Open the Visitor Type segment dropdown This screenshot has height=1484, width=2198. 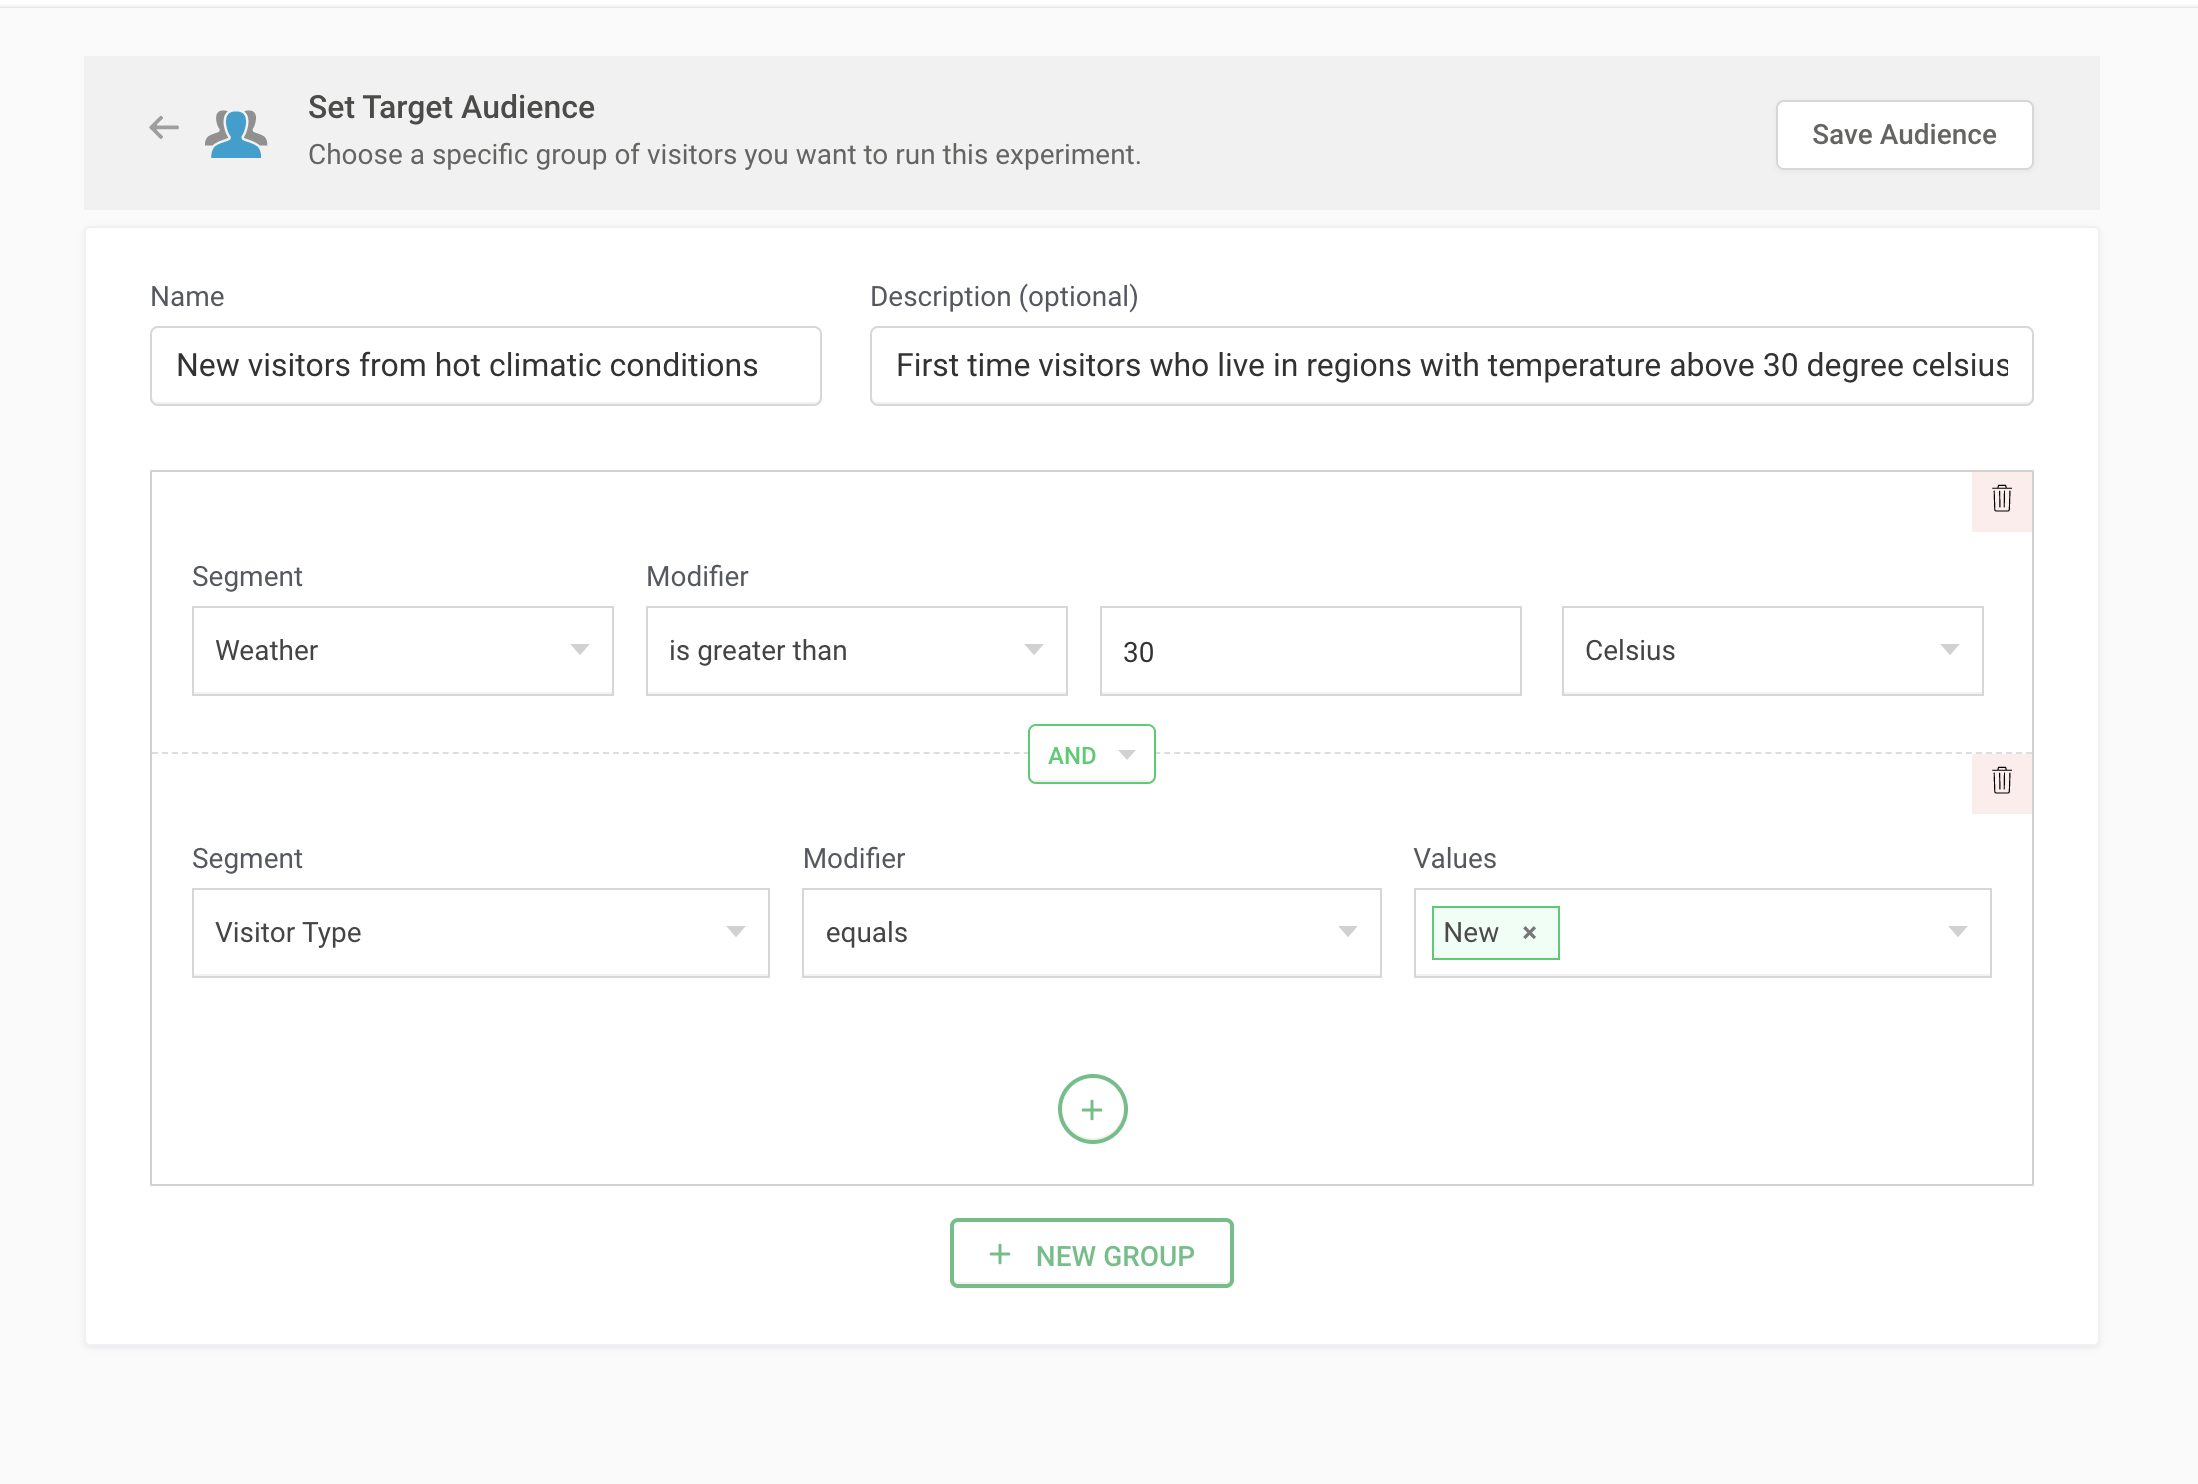click(480, 933)
